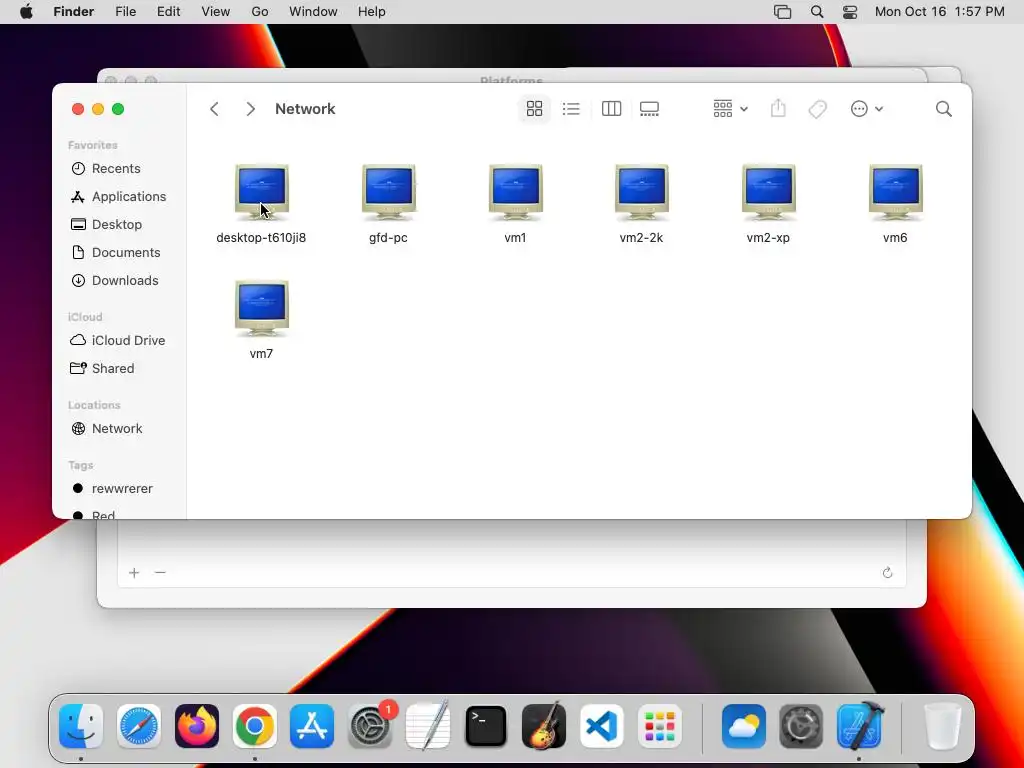This screenshot has width=1024, height=768.
Task: Open Finder from the Dock
Action: click(x=81, y=726)
